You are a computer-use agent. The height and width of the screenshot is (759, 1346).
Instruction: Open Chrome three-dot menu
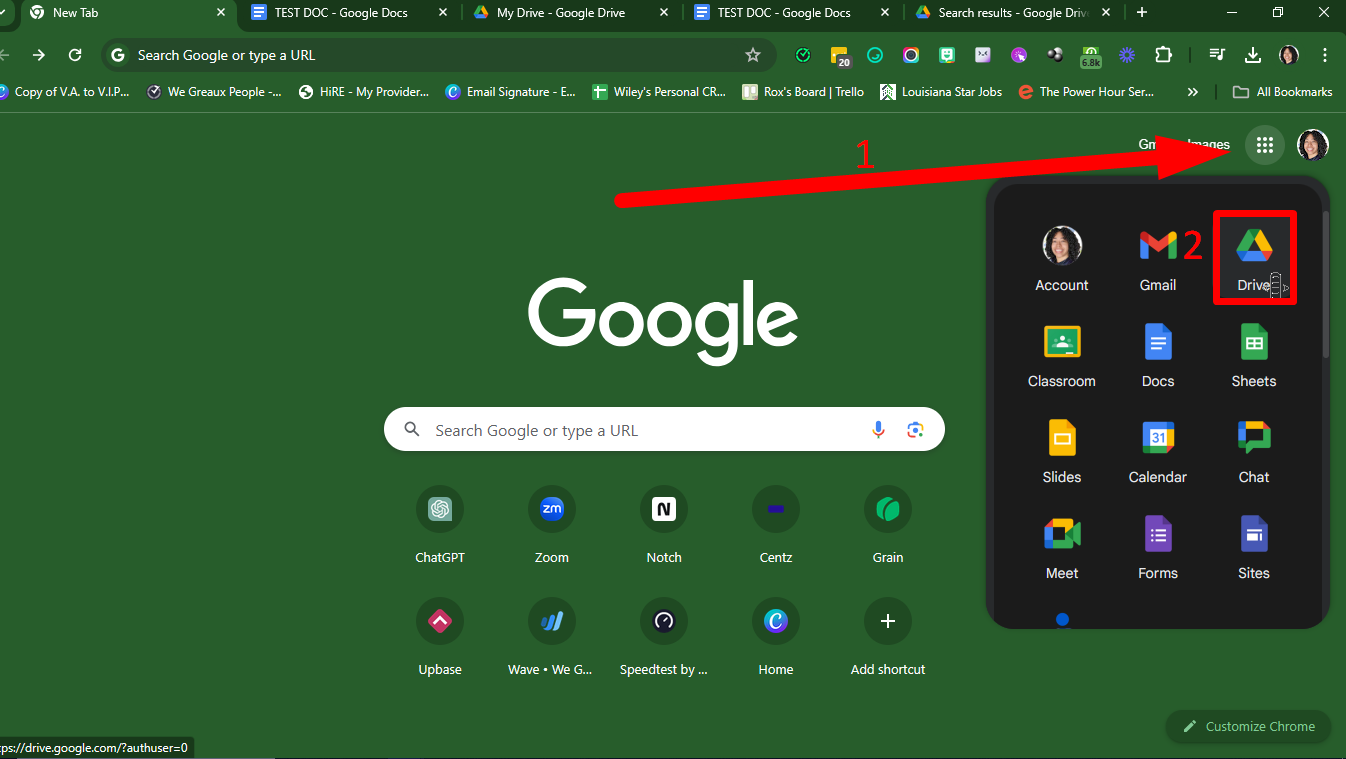click(1325, 55)
